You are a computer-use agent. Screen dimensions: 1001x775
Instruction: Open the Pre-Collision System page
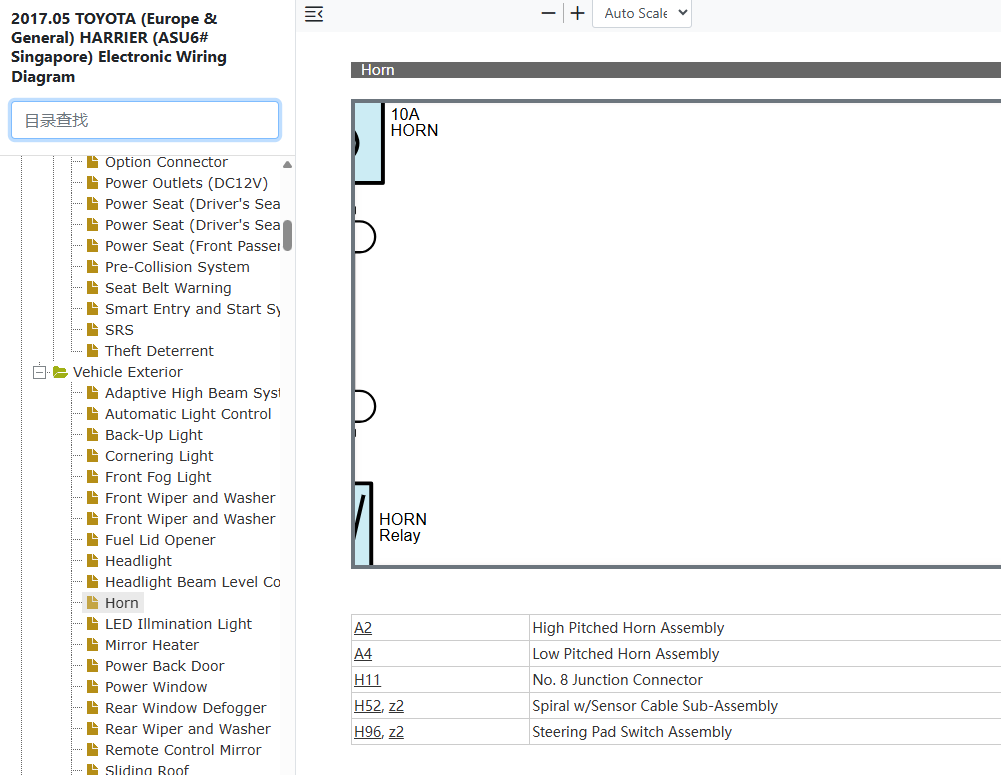point(177,267)
